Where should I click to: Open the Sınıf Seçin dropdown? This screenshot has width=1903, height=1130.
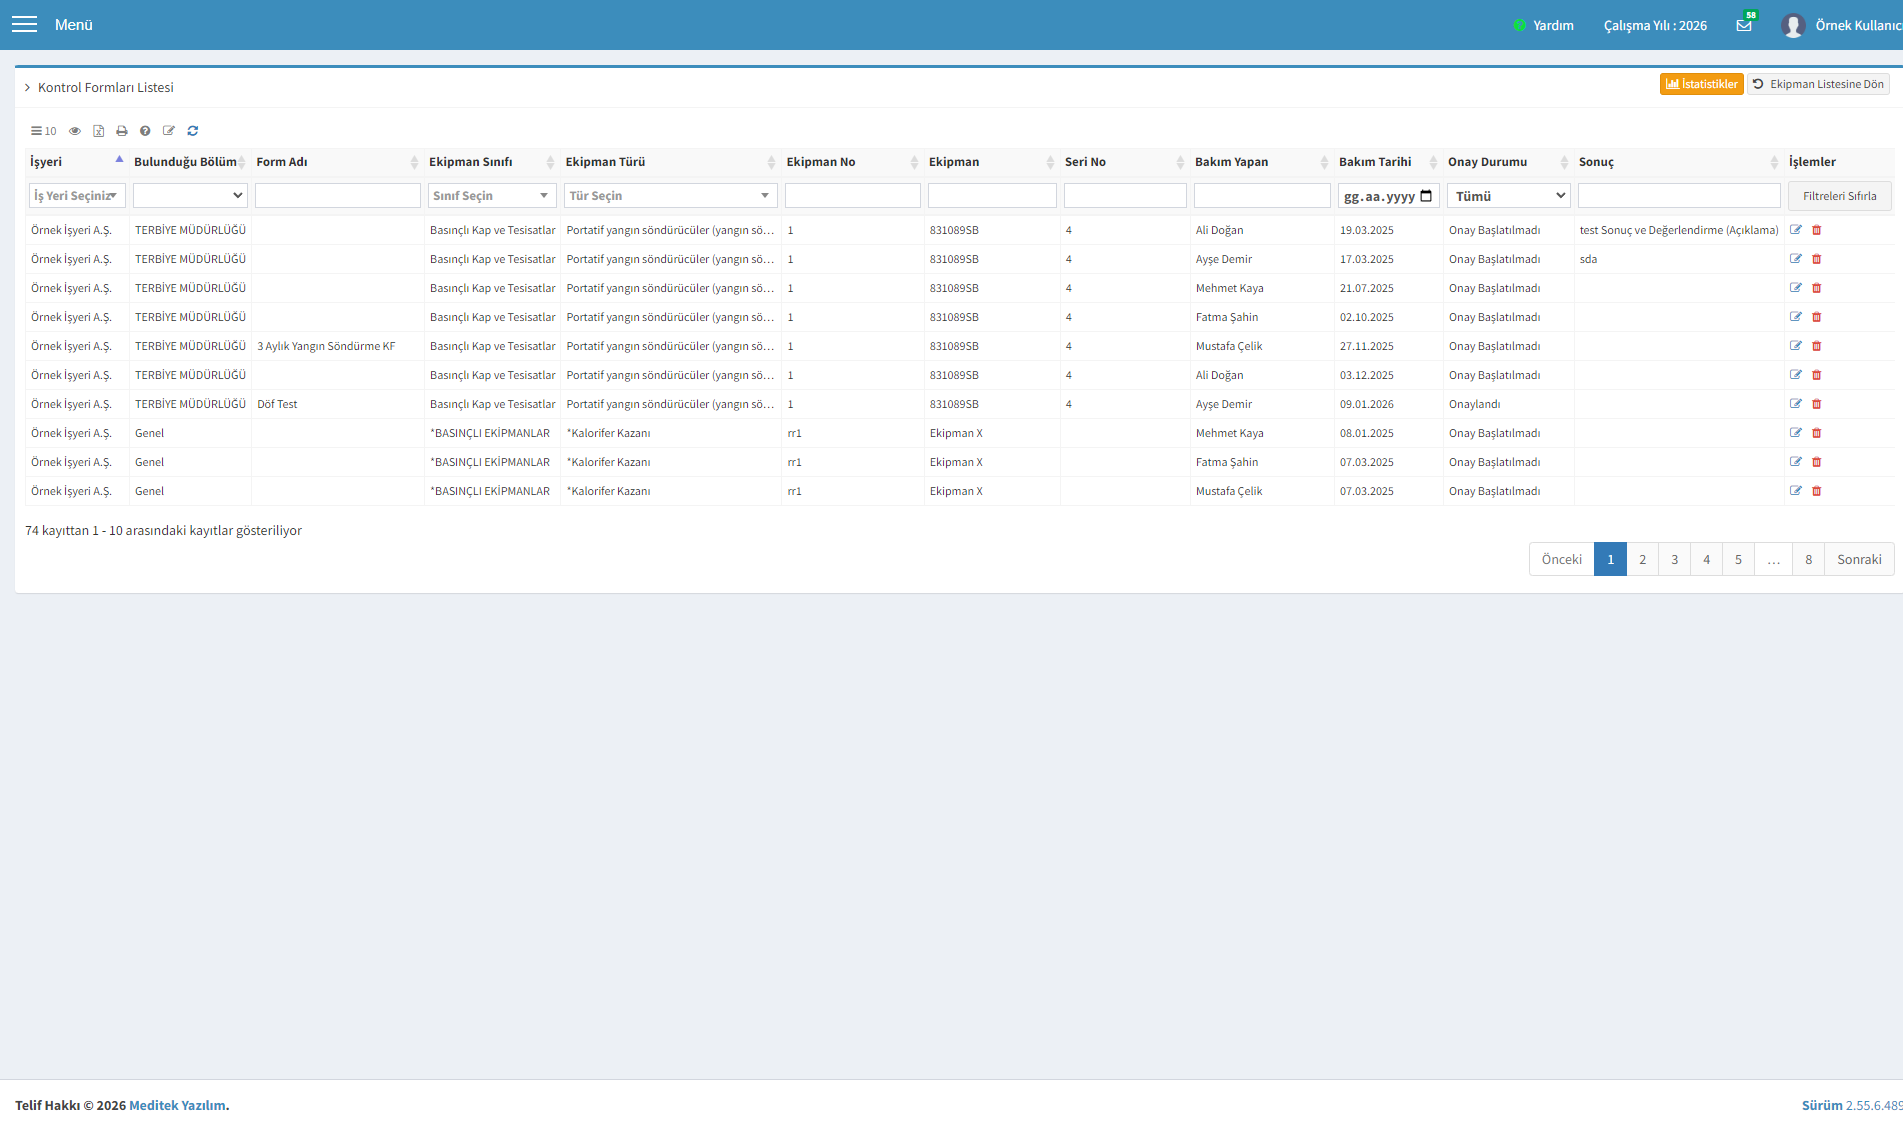click(x=492, y=196)
